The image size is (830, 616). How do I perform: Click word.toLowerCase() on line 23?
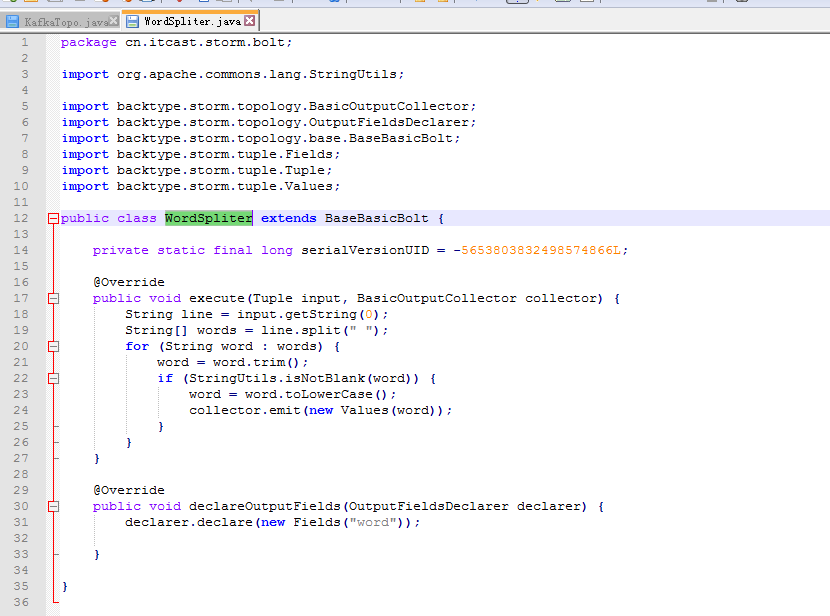(317, 394)
